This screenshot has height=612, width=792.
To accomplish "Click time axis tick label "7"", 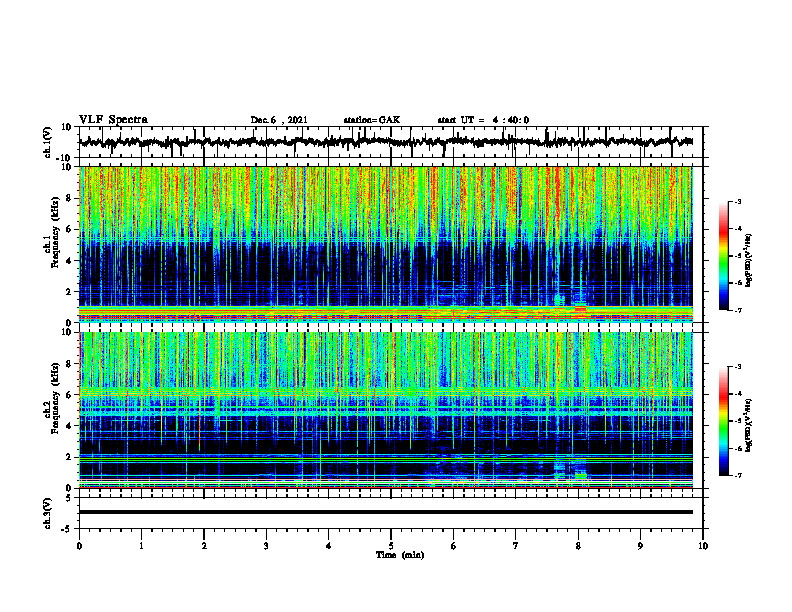I will click(x=516, y=546).
